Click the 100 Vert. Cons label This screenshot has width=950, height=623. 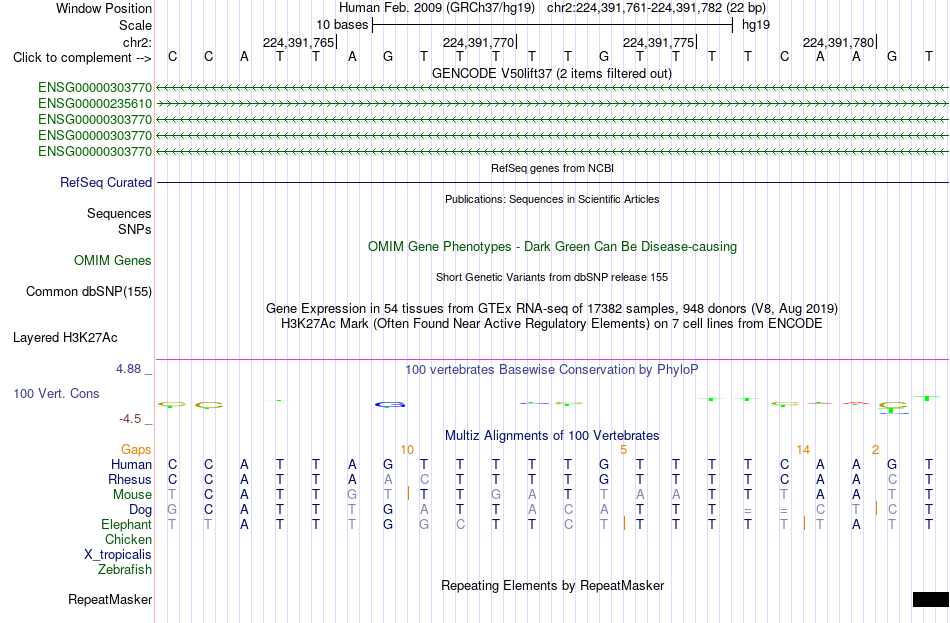[x=56, y=394]
